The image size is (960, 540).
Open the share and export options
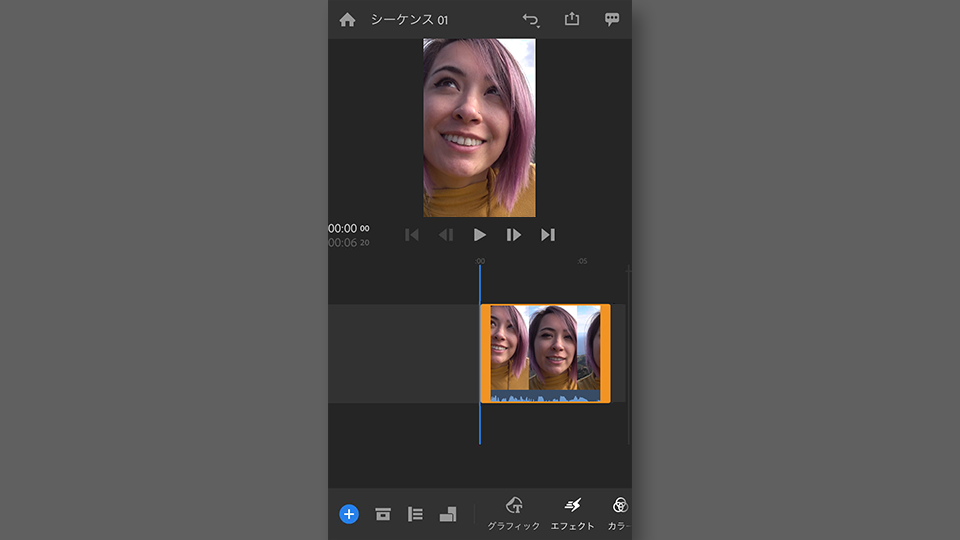click(571, 19)
